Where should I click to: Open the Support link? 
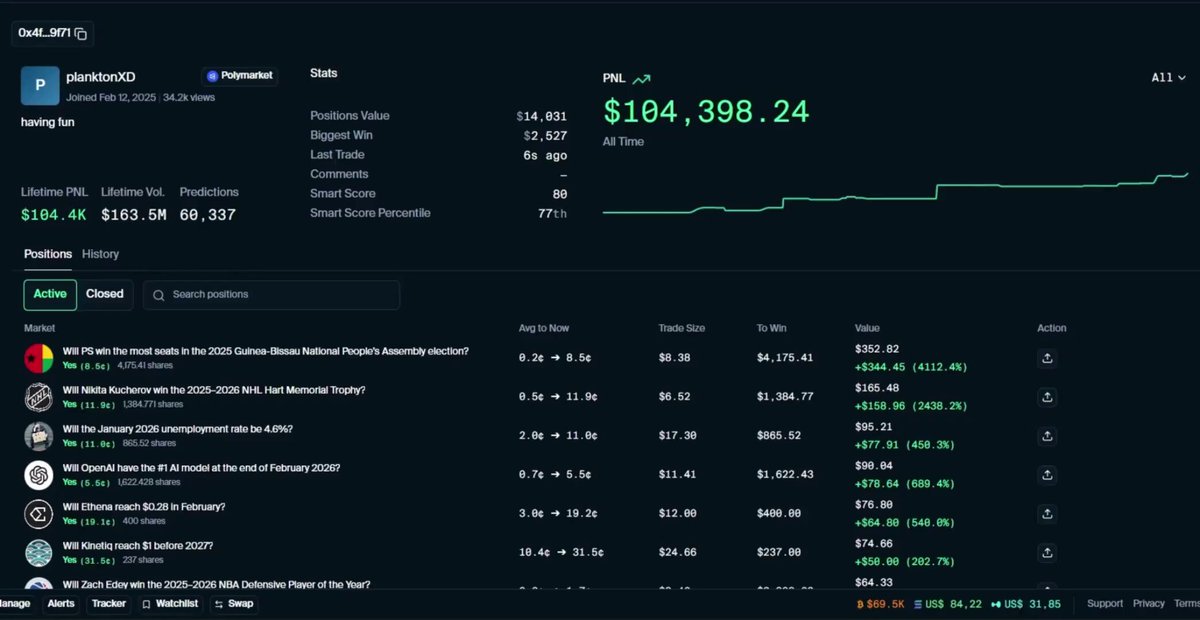click(1105, 604)
